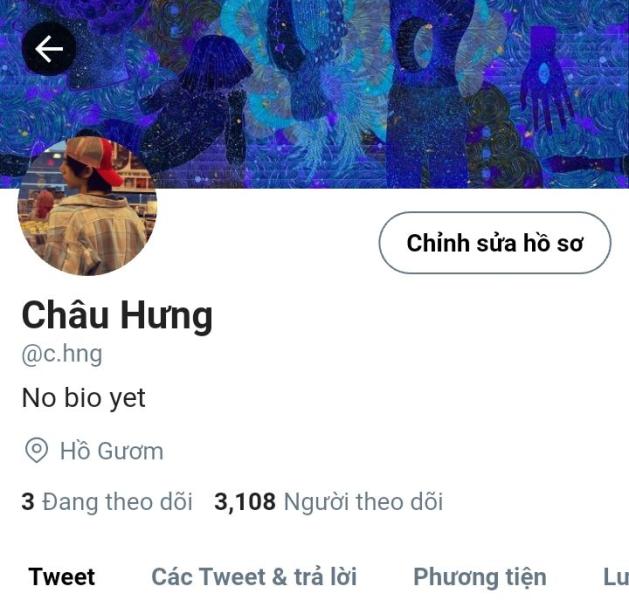Click the location pin icon
This screenshot has width=629, height=600.
tap(37, 450)
